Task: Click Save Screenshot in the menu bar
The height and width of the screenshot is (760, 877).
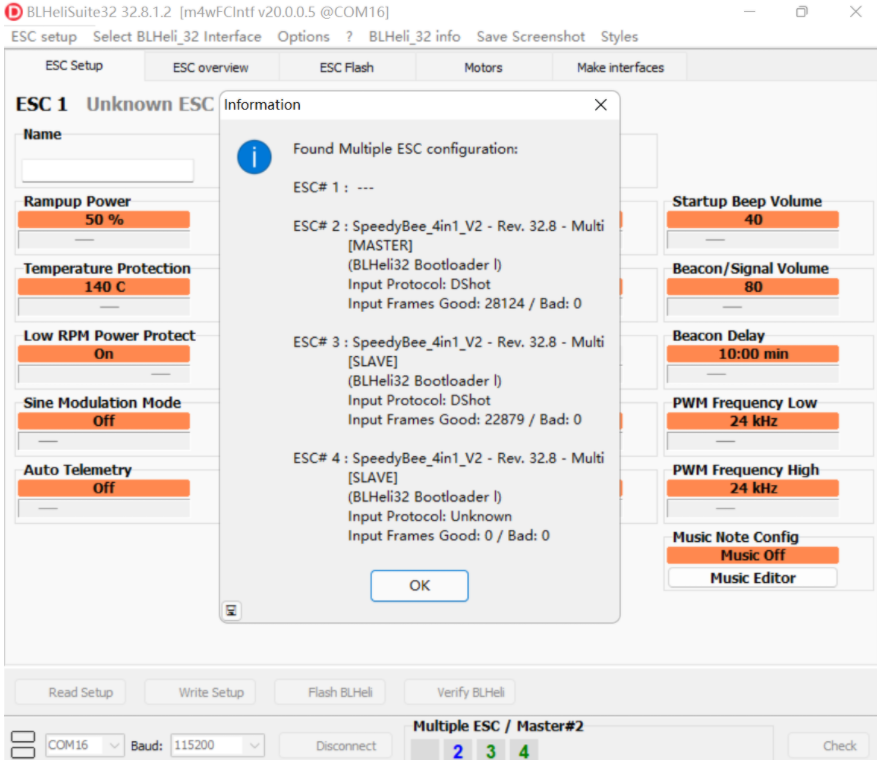Action: click(x=531, y=37)
